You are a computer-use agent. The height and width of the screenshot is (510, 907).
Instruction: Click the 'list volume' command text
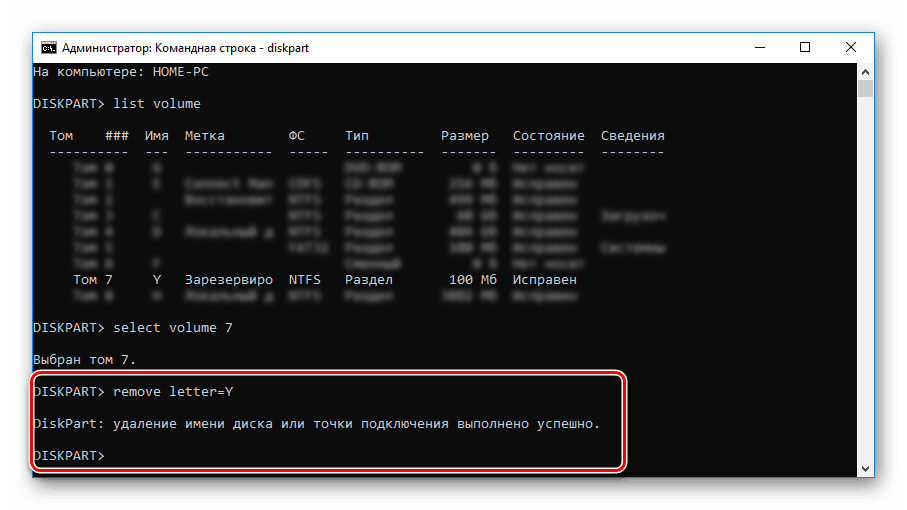[x=157, y=104]
